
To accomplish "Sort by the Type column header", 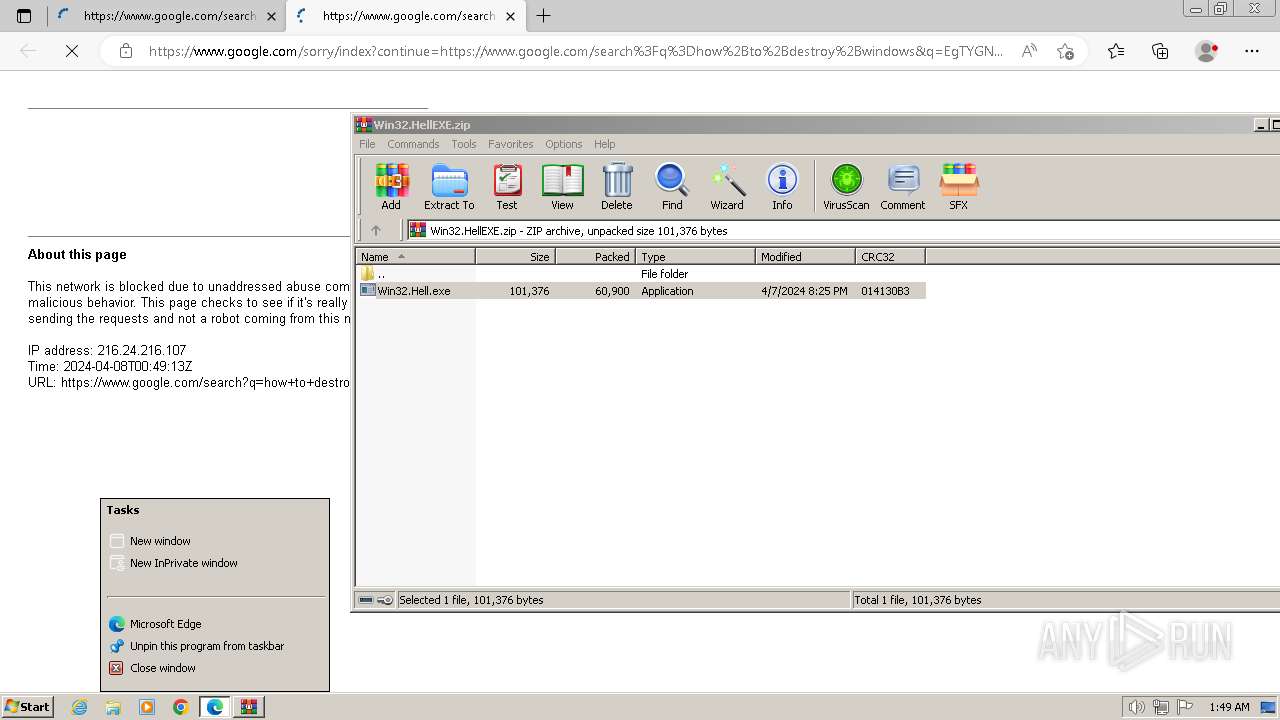I will click(695, 257).
